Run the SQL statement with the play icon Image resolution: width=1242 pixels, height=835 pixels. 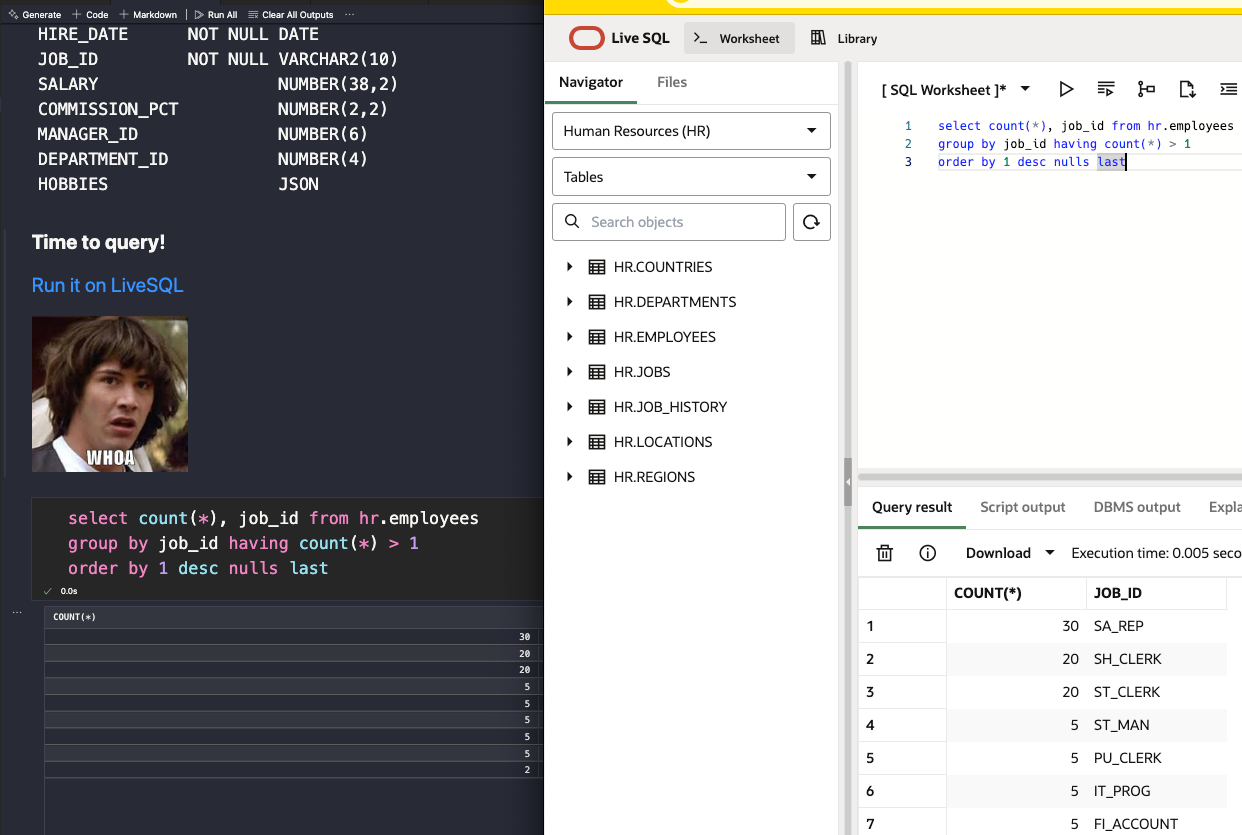[1066, 89]
